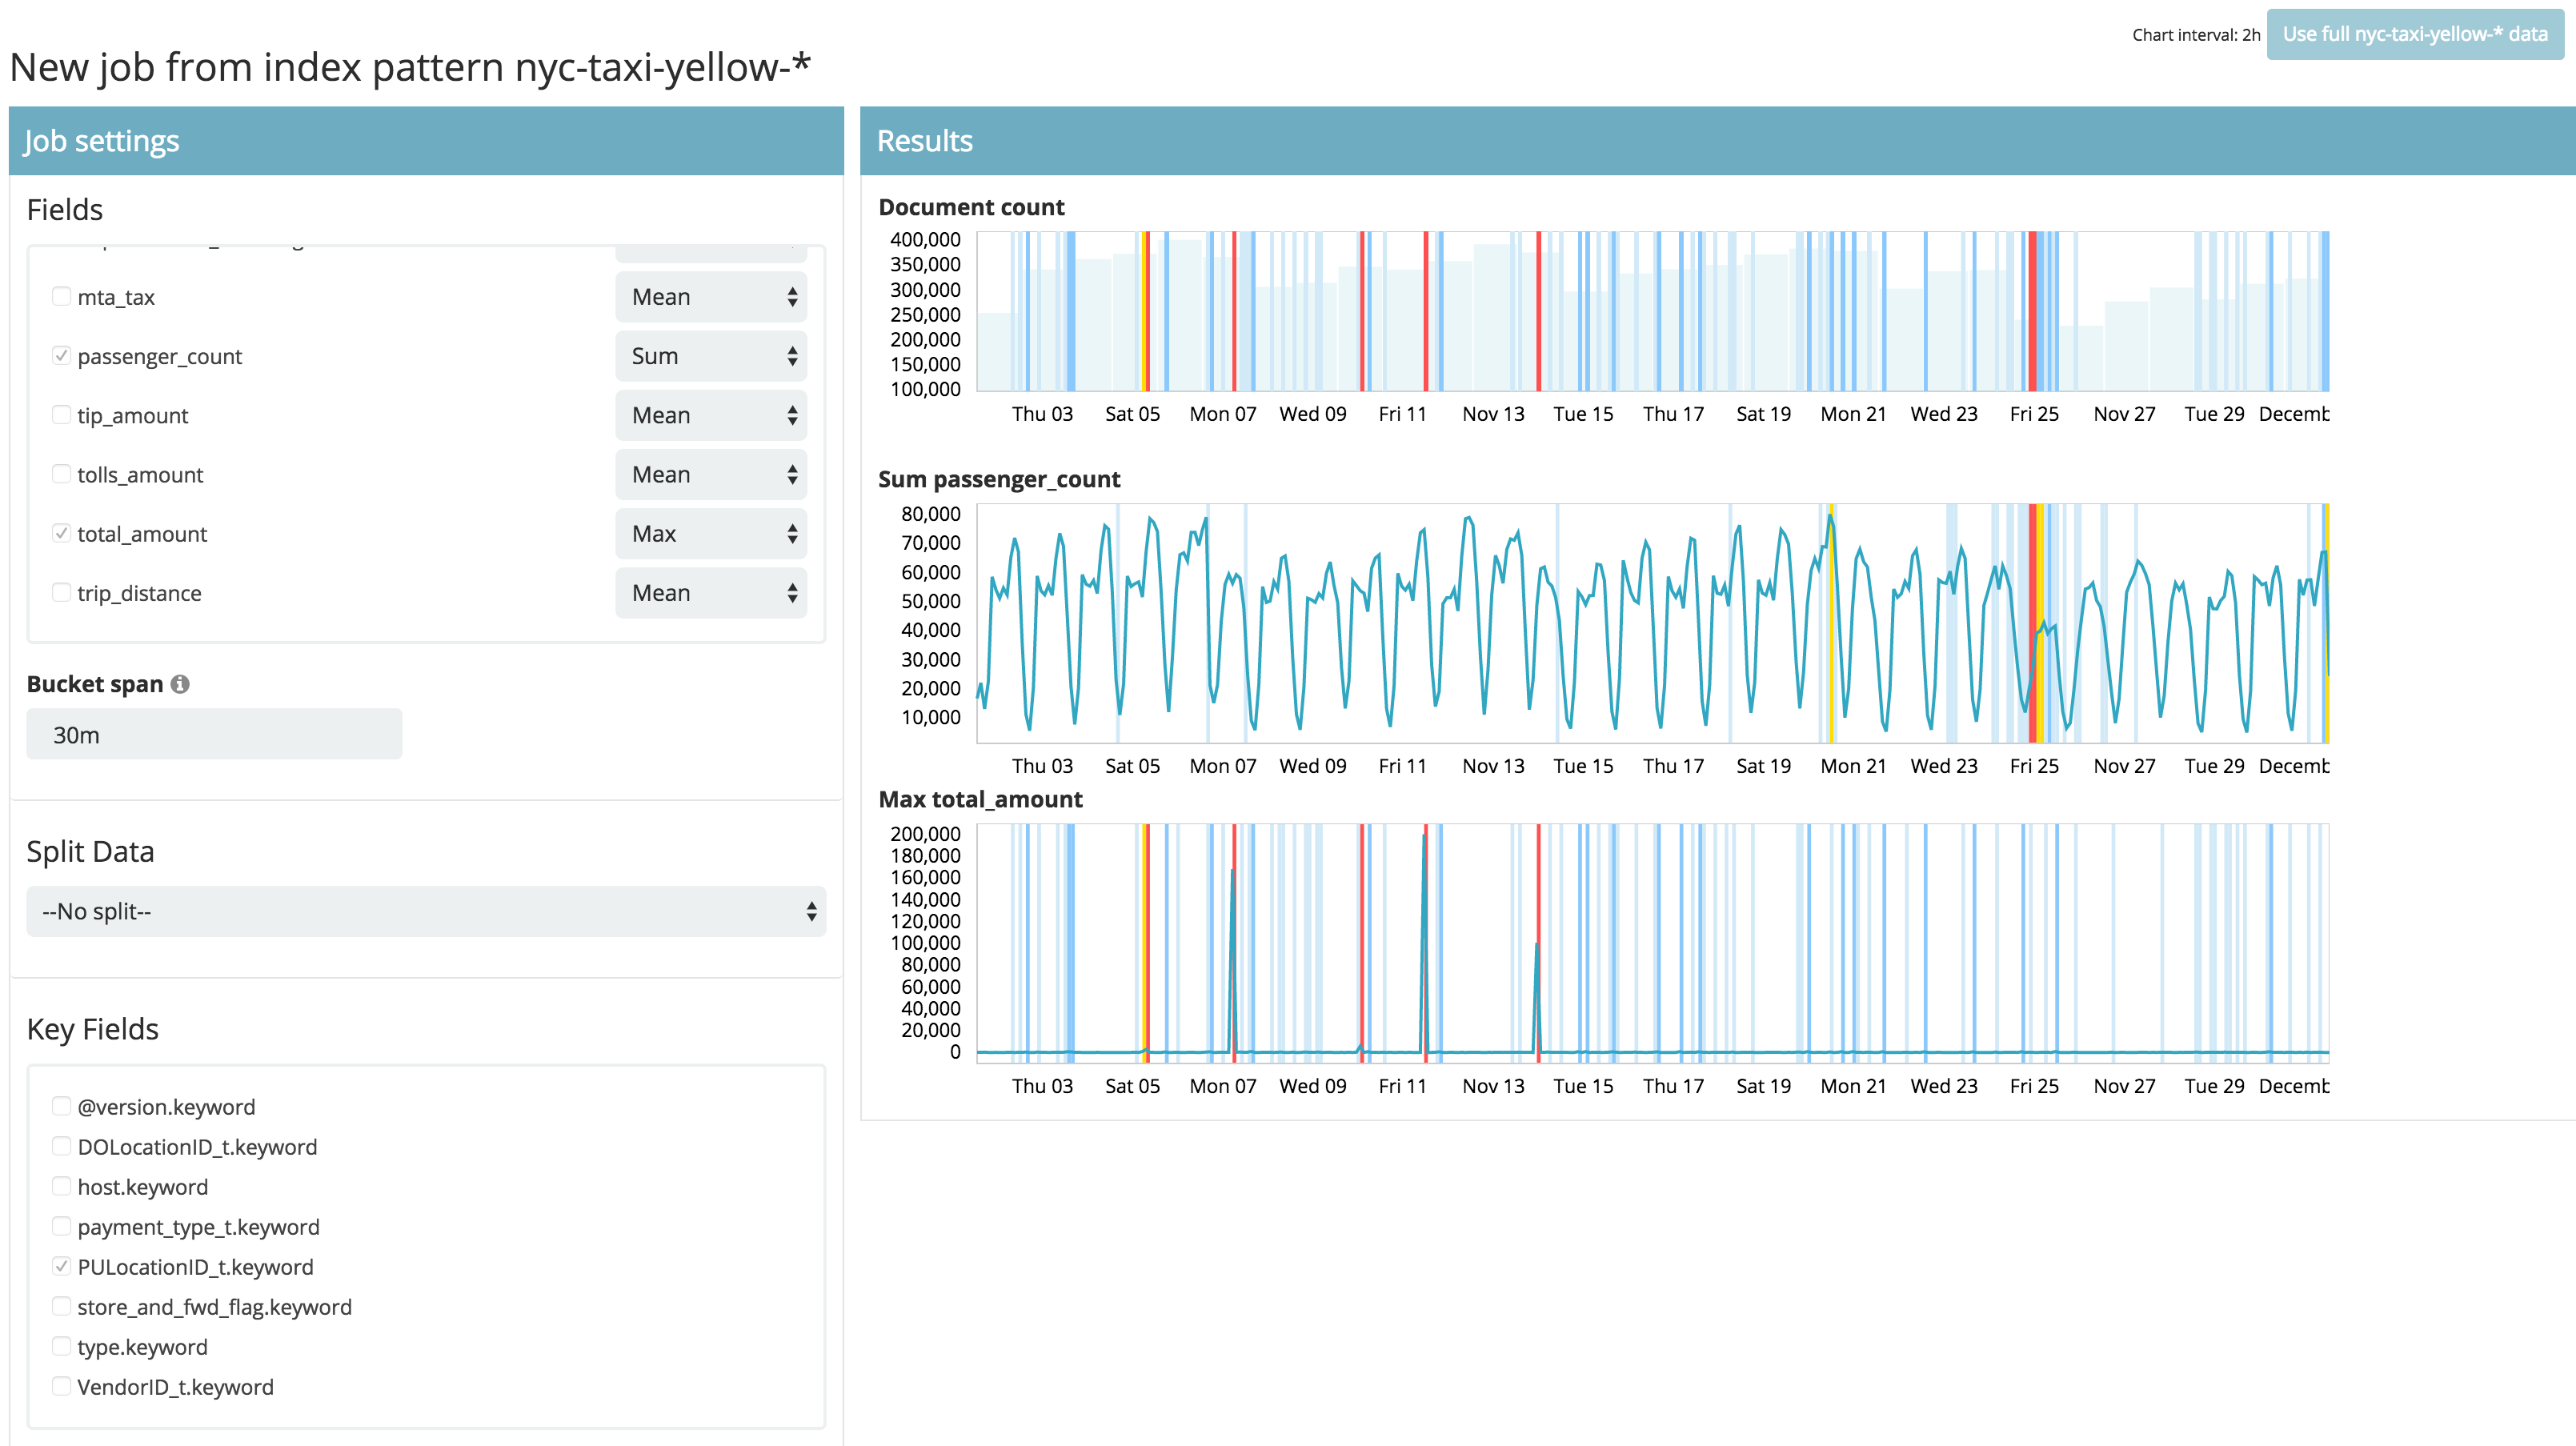Screen dimensions: 2576x1446
Task: Uncheck PULocationID_t.keyword key field
Action: (62, 1266)
